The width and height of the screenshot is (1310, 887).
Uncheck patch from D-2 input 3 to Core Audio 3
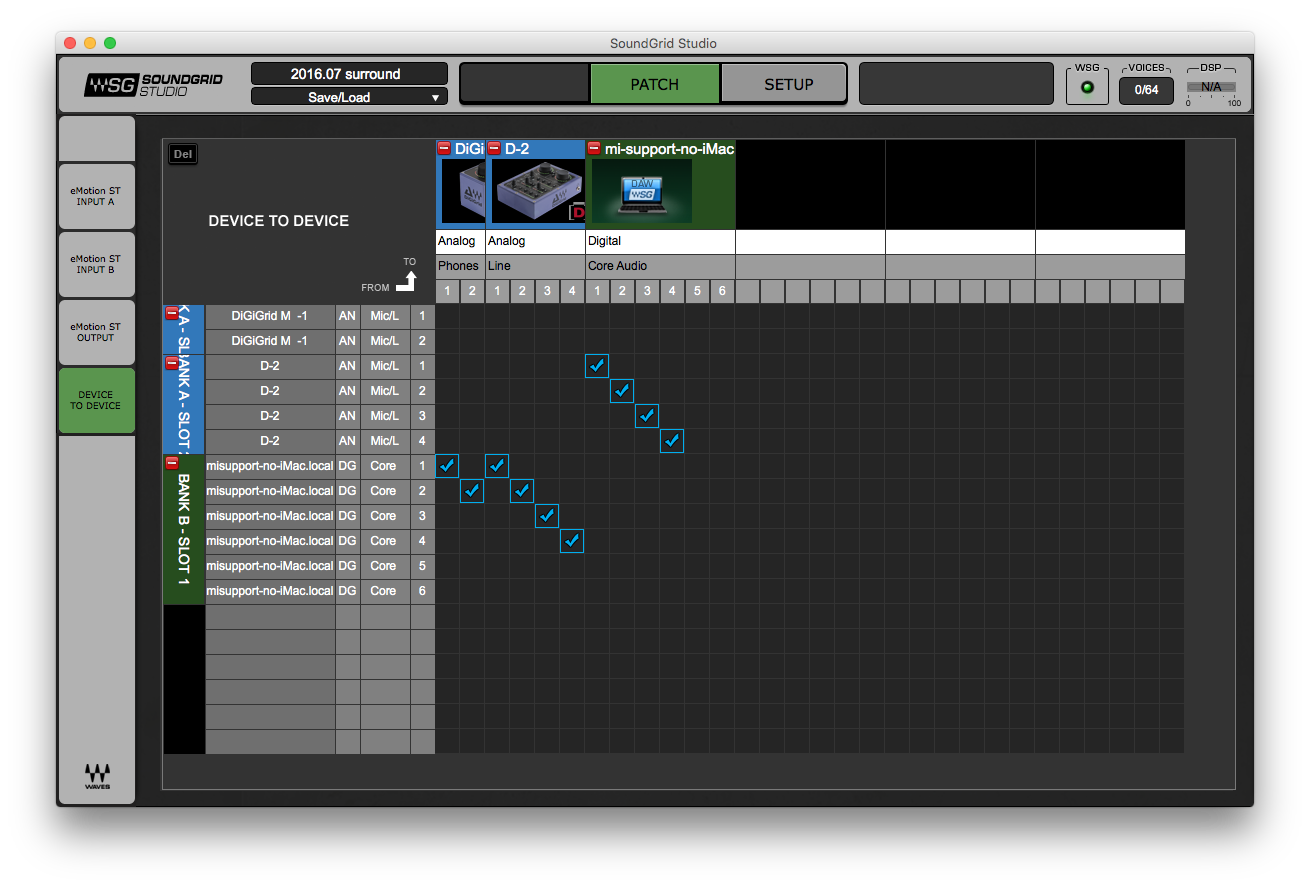[647, 416]
